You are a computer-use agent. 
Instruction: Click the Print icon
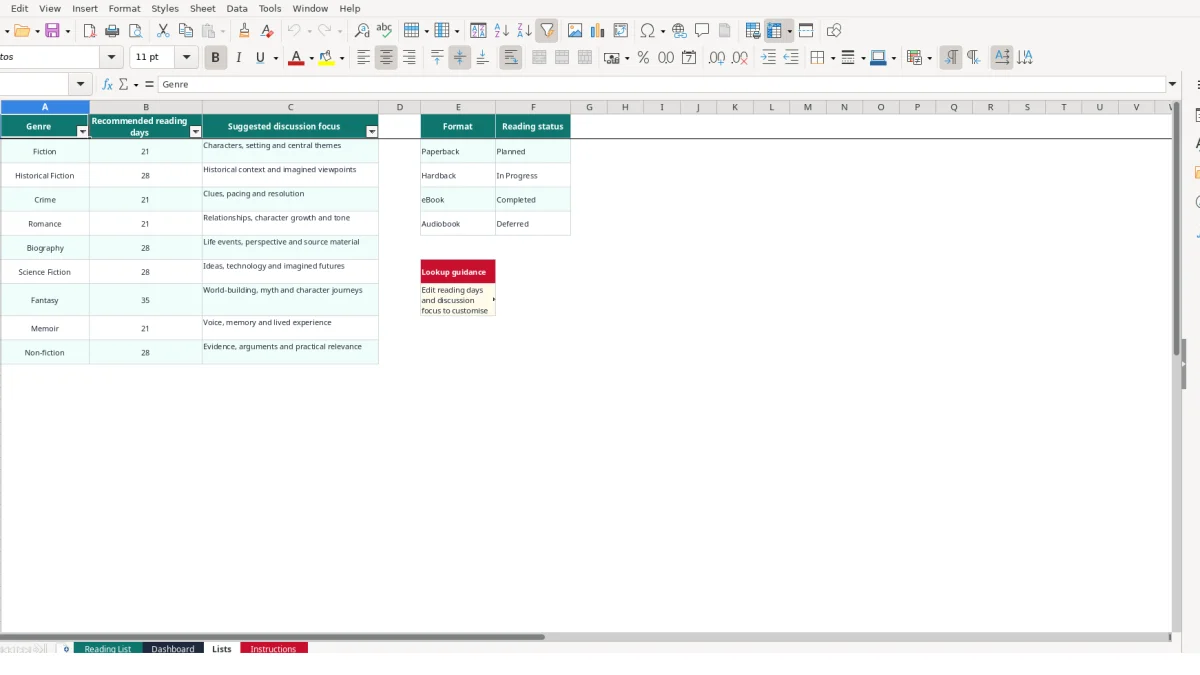113,31
